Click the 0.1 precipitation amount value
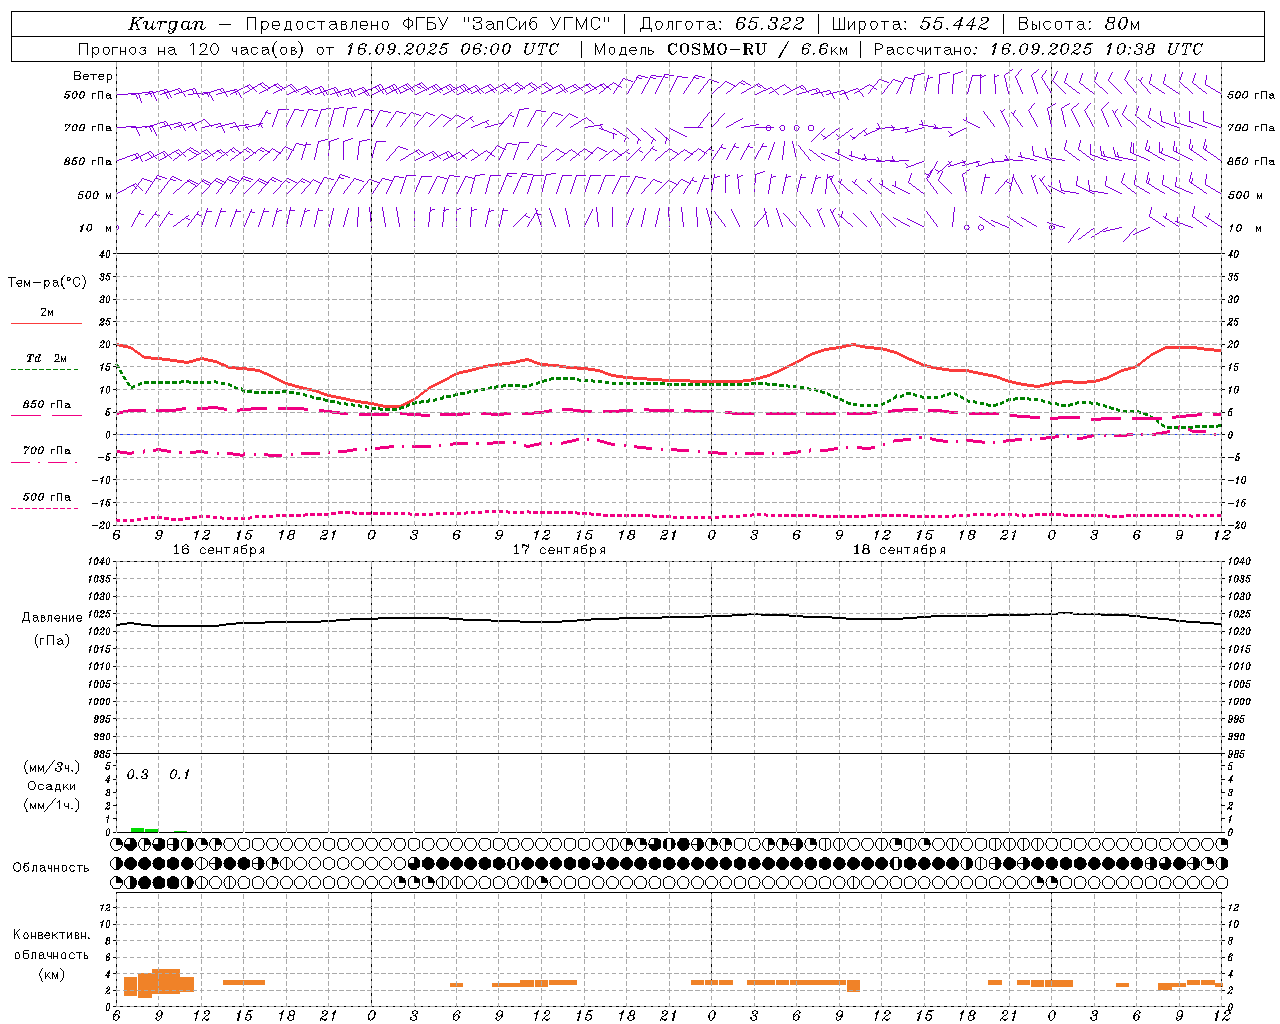 (179, 775)
